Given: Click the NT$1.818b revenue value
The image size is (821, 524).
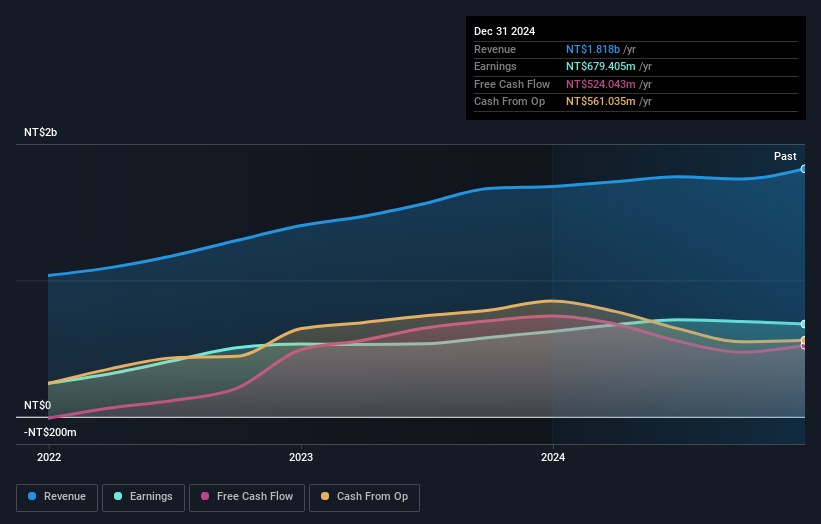Looking at the screenshot, I should tap(593, 49).
